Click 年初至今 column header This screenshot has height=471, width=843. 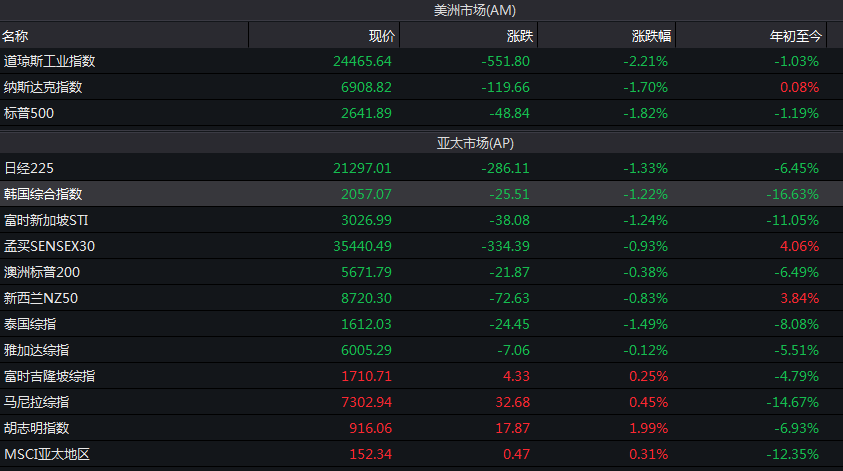click(795, 36)
